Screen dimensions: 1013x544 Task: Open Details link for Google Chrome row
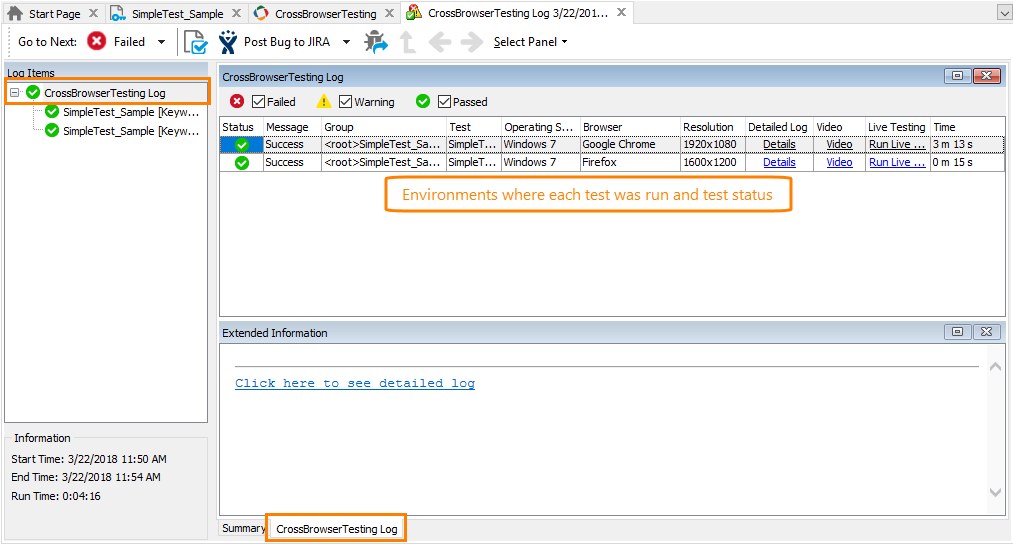779,144
